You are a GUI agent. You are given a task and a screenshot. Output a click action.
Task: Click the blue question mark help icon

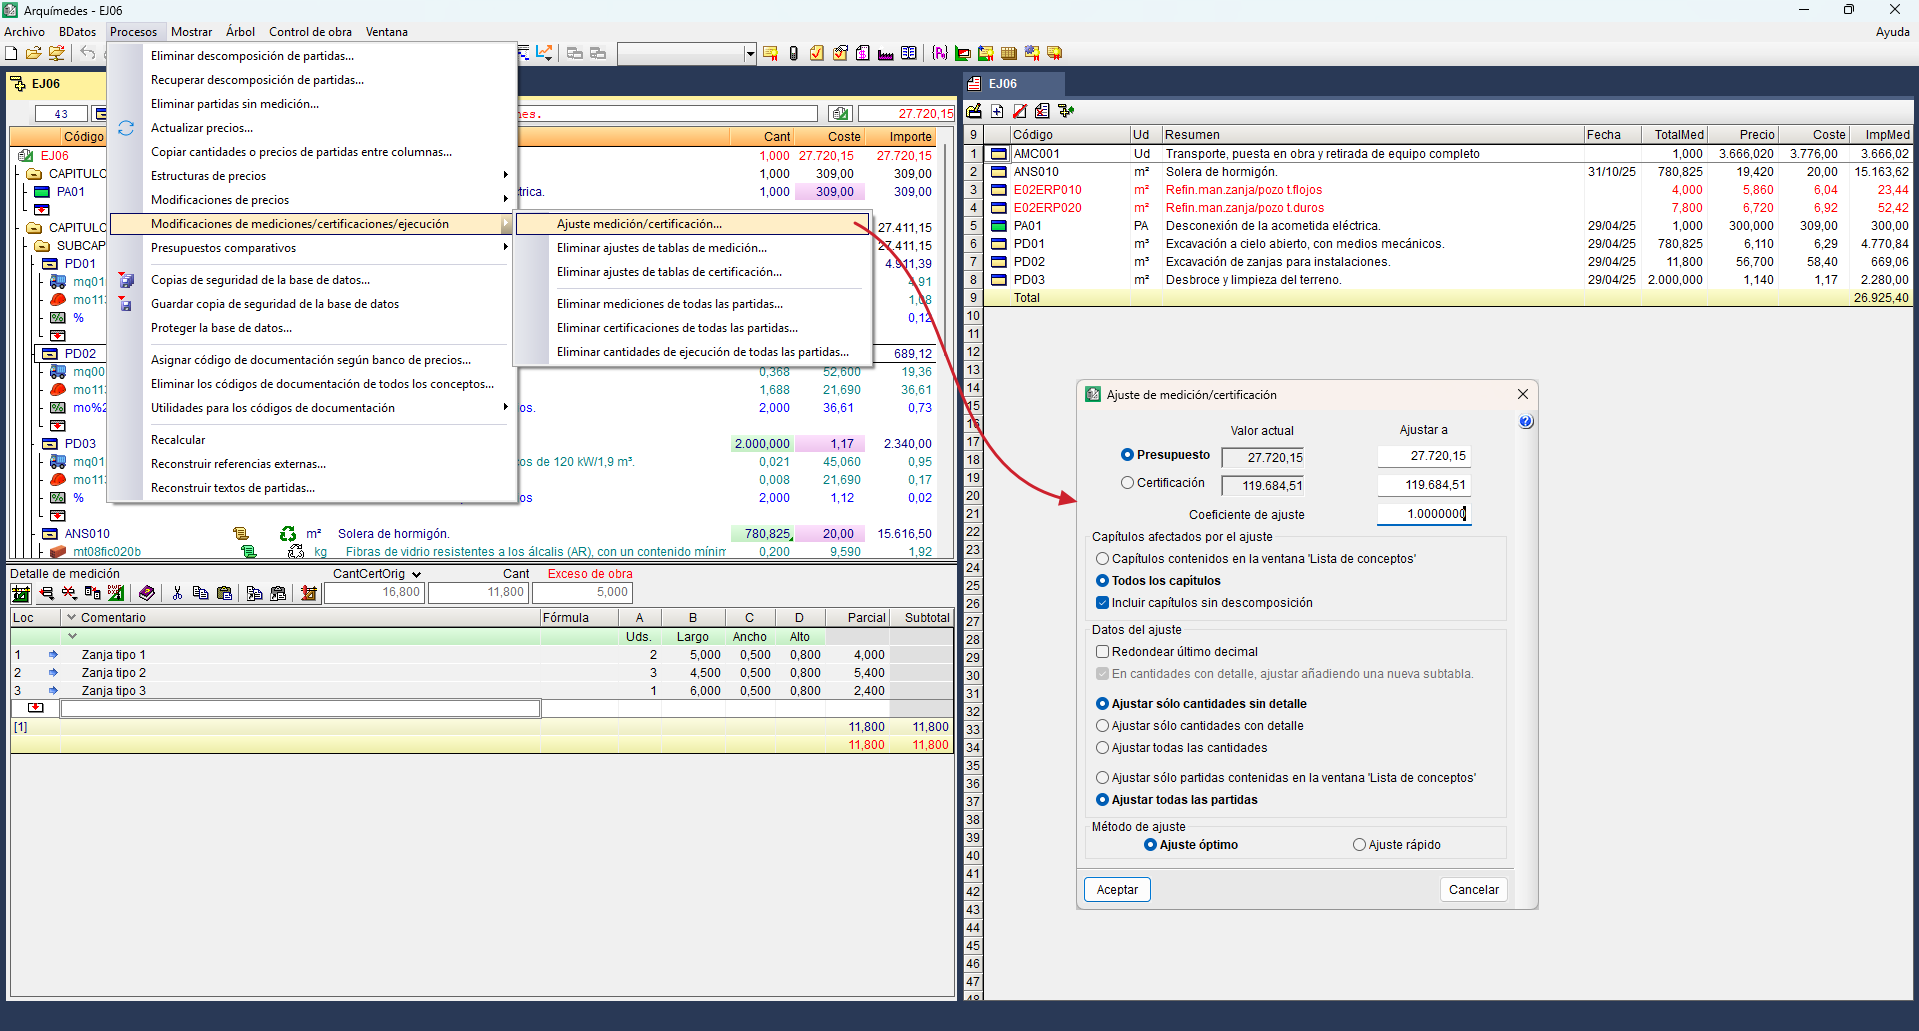[1526, 422]
